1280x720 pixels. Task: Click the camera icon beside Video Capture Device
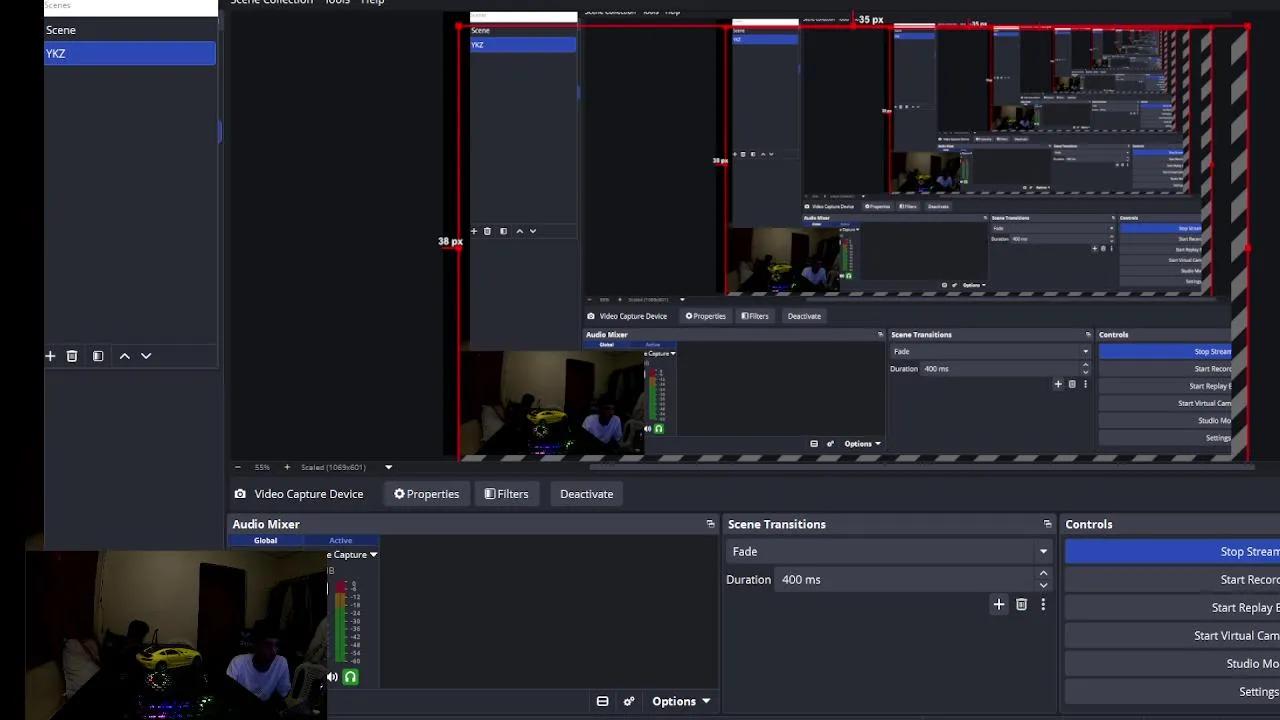coord(240,494)
